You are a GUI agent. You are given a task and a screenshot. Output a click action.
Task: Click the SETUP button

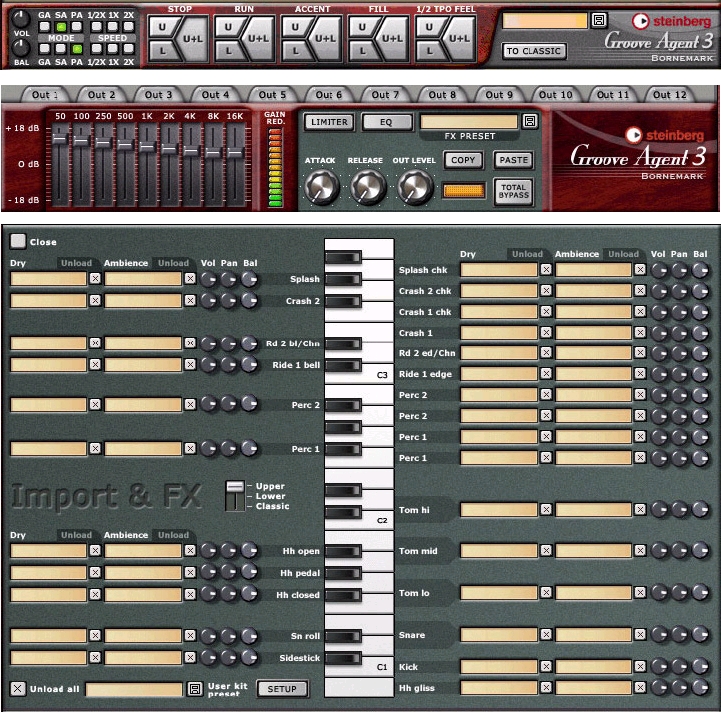(282, 689)
